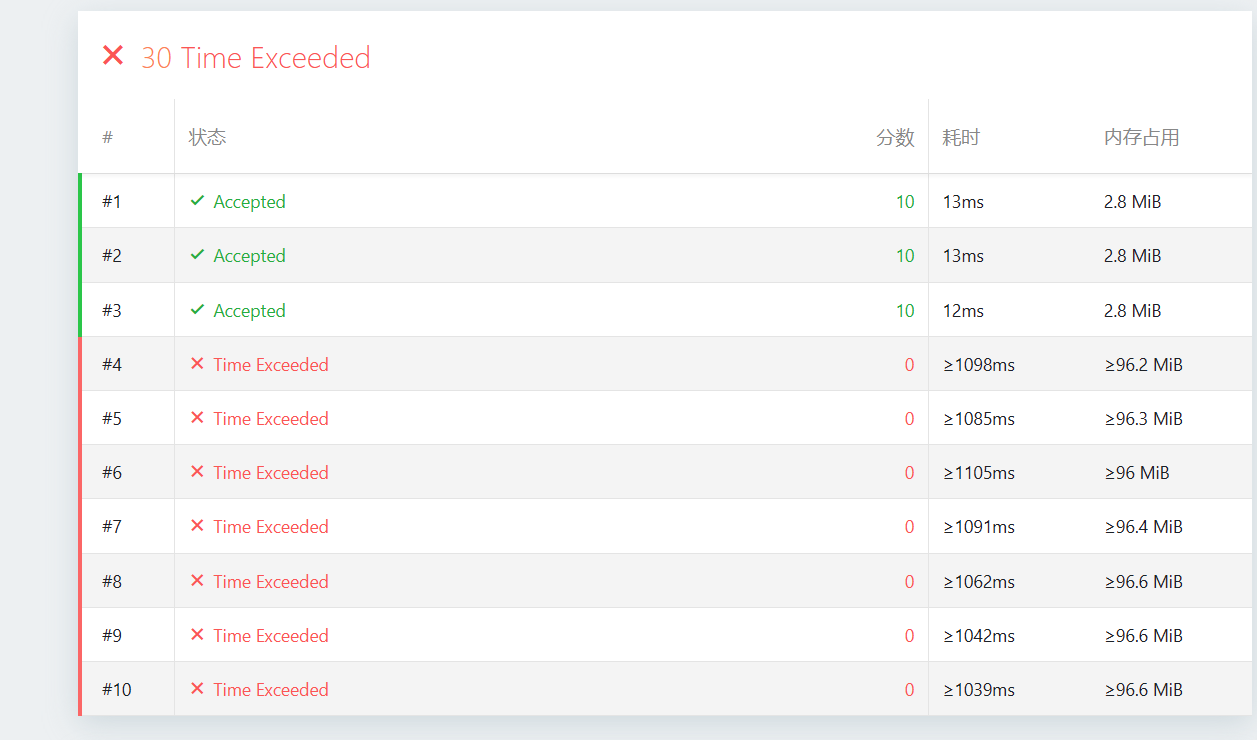Click the red X icon in row #6
1257x740 pixels.
point(197,472)
